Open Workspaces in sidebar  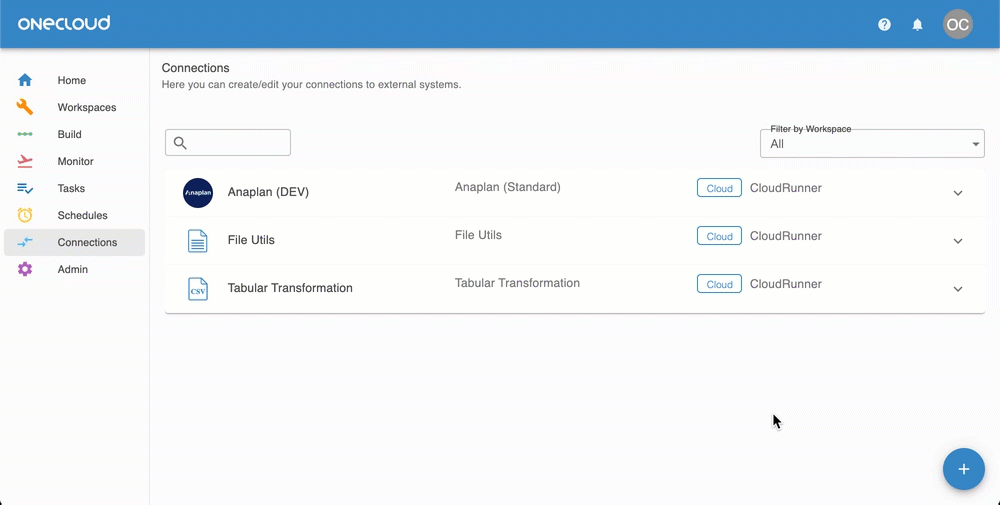pos(74,107)
